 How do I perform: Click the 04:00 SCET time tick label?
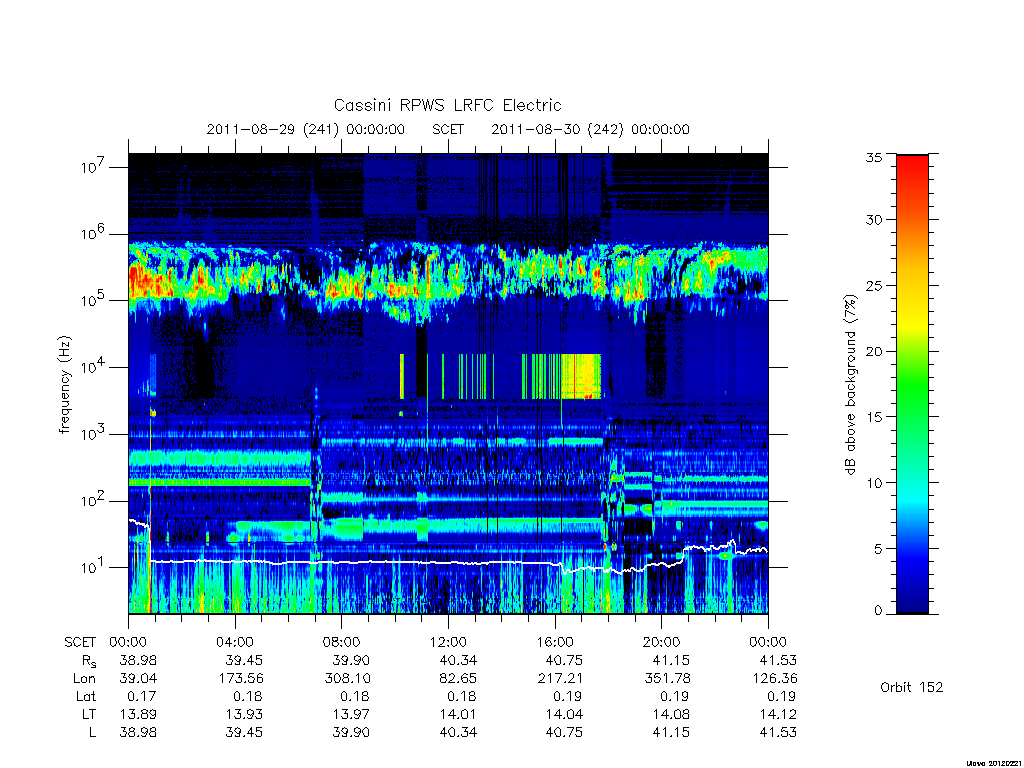click(x=235, y=642)
